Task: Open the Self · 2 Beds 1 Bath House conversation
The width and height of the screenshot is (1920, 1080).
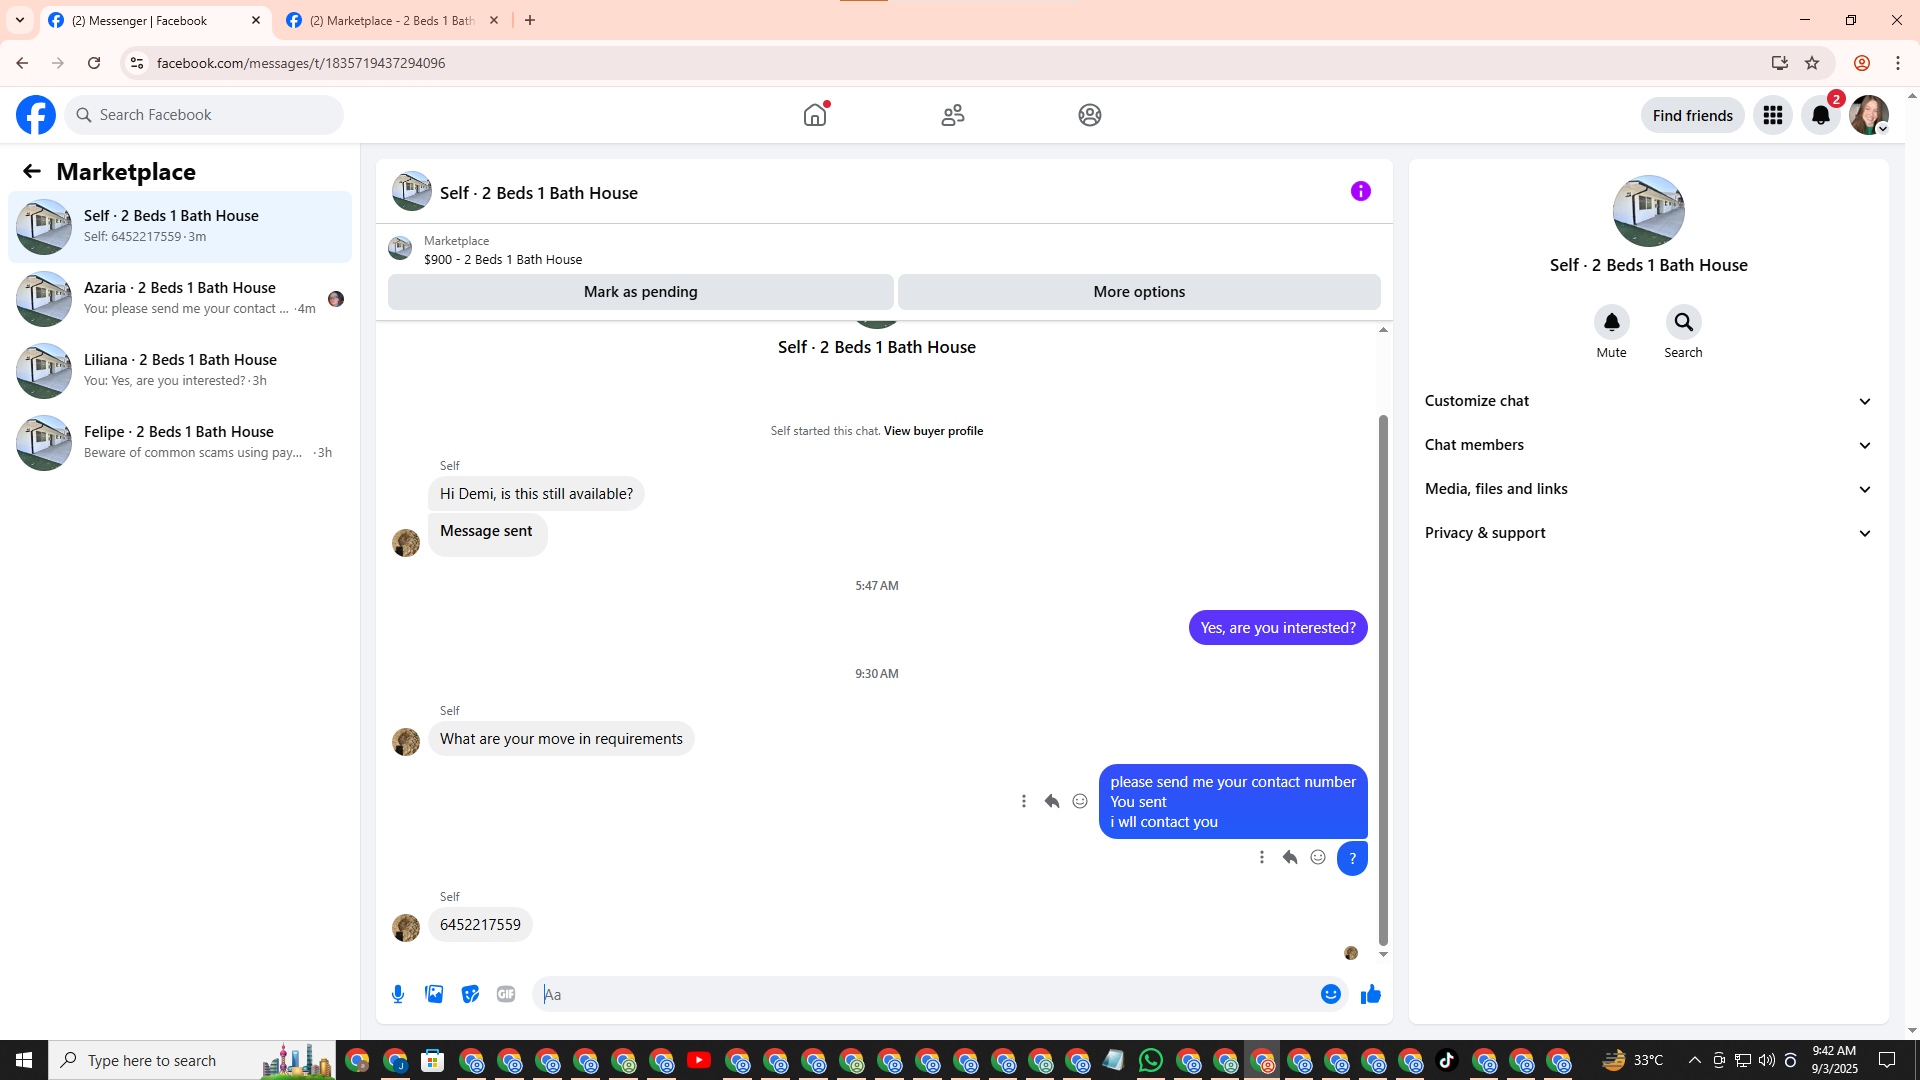Action: pos(180,227)
